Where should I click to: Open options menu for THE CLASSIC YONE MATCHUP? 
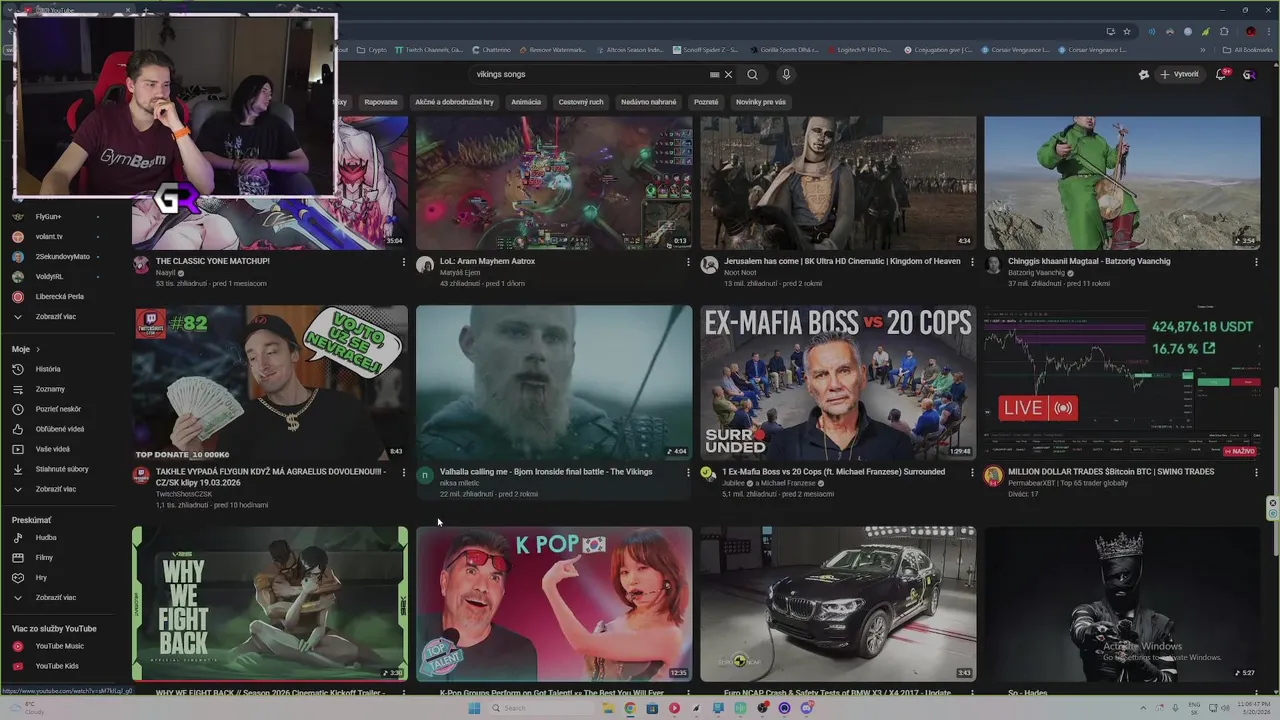pyautogui.click(x=404, y=262)
